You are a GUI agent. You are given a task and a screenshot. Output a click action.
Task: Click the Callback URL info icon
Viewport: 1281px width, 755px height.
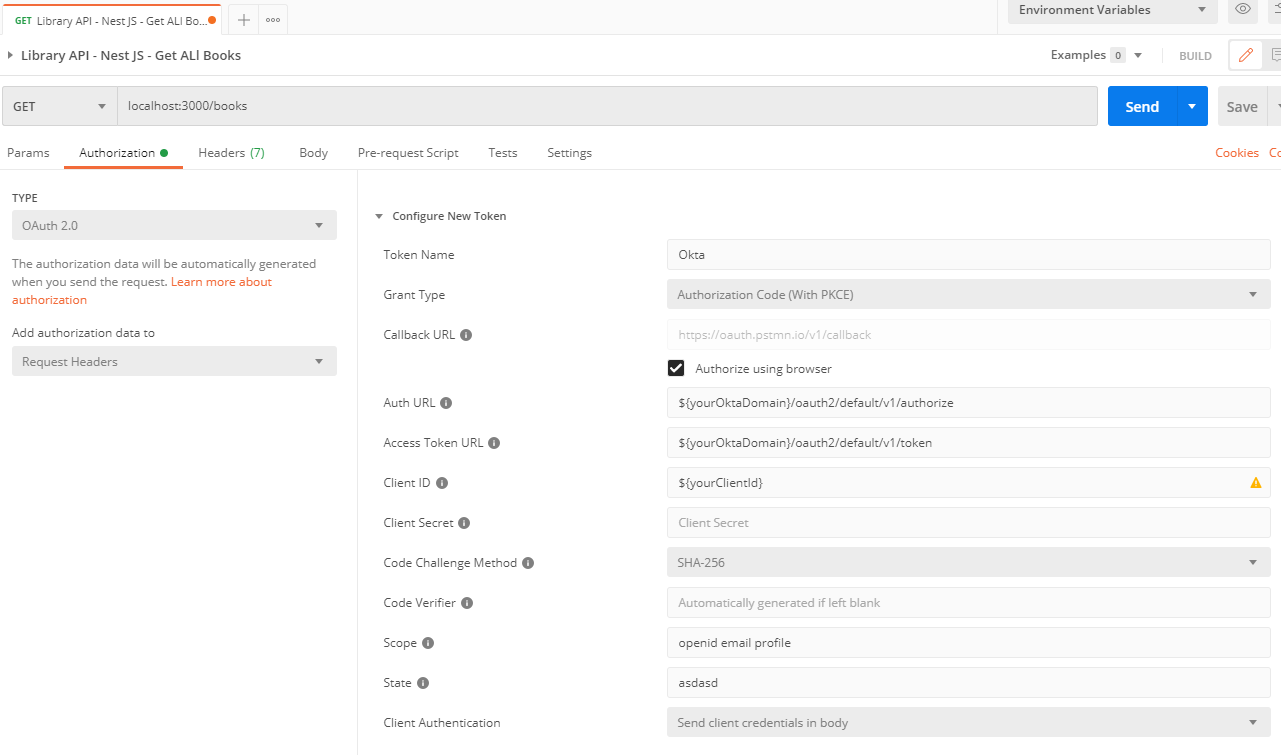tap(466, 334)
